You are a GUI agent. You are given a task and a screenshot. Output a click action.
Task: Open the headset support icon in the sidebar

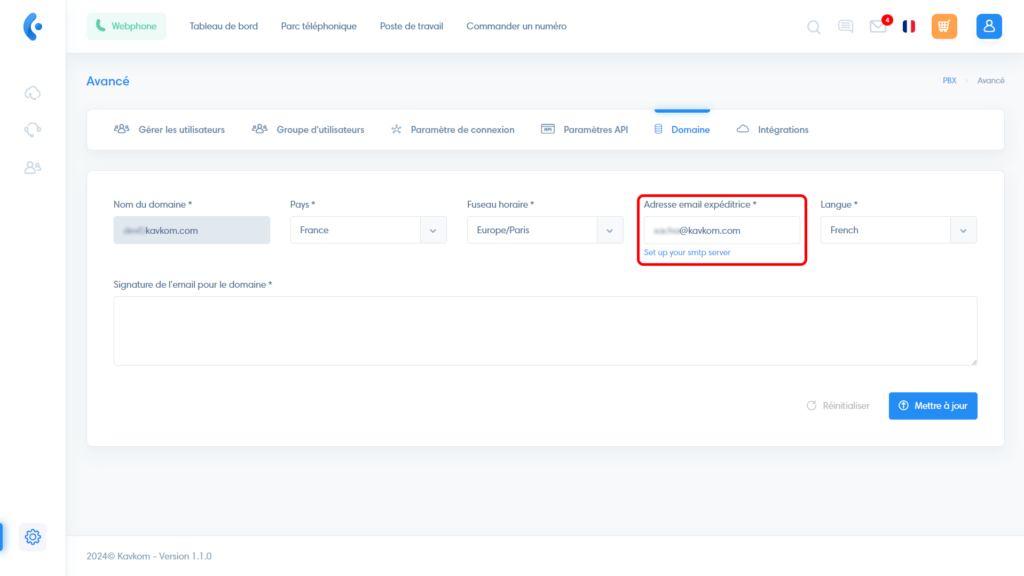[33, 130]
